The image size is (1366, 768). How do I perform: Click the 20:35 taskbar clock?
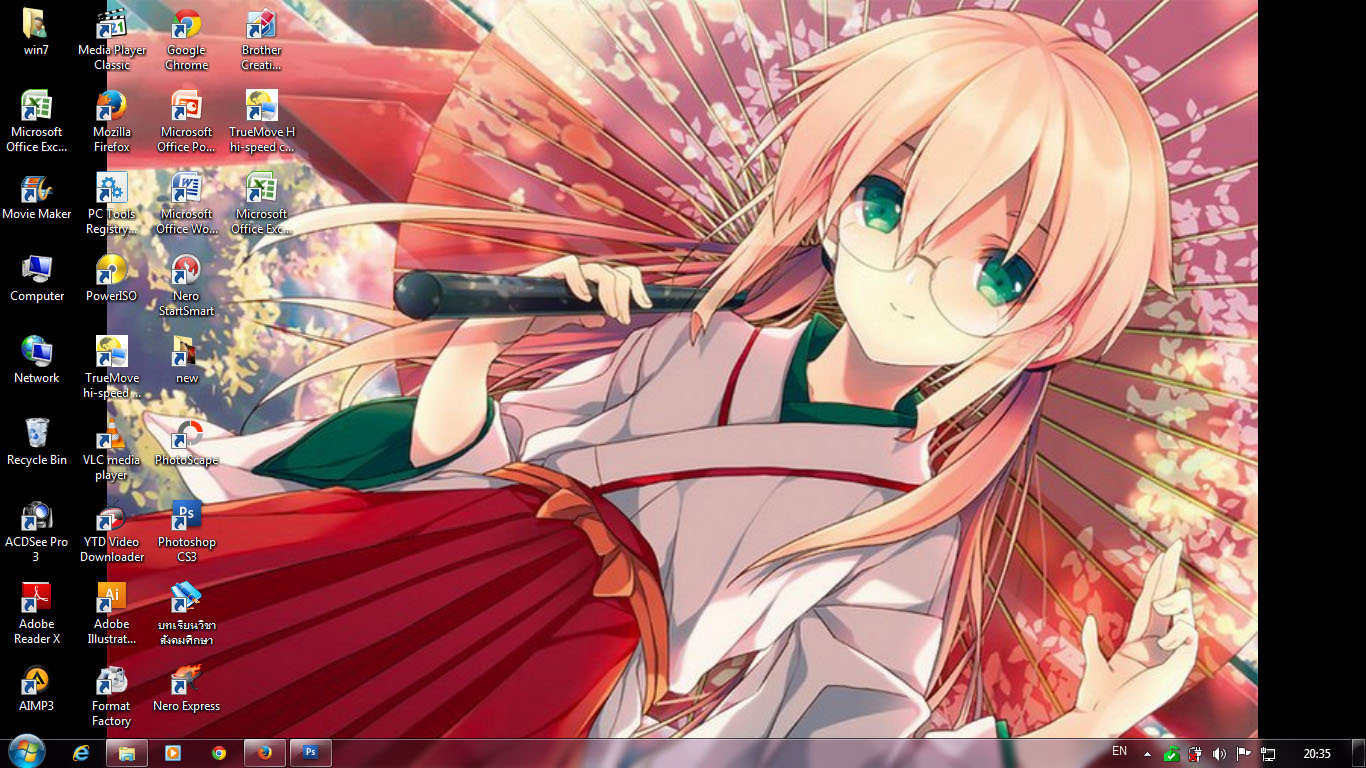coord(1317,754)
